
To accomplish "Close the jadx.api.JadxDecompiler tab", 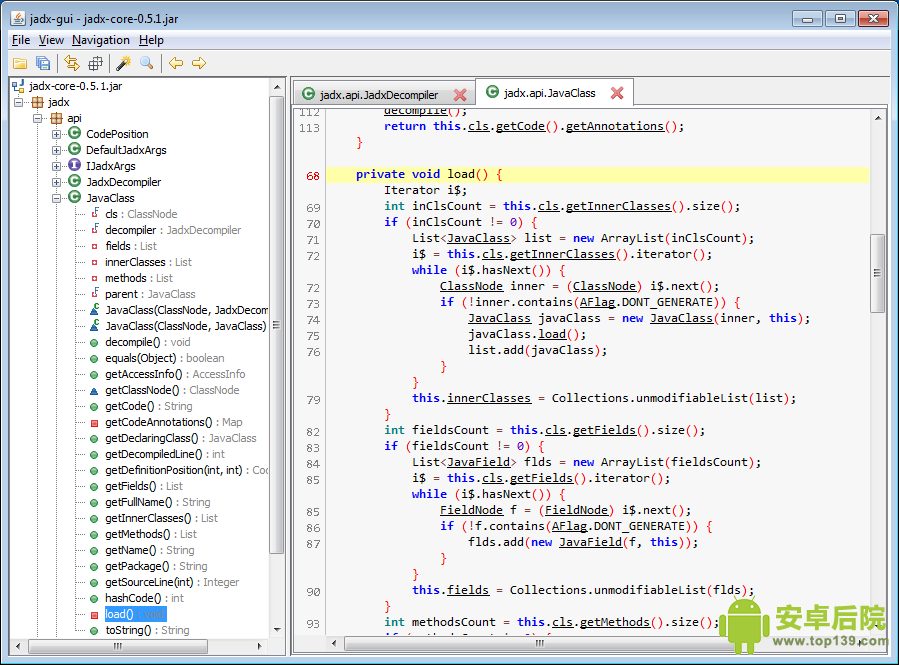I will click(x=460, y=95).
